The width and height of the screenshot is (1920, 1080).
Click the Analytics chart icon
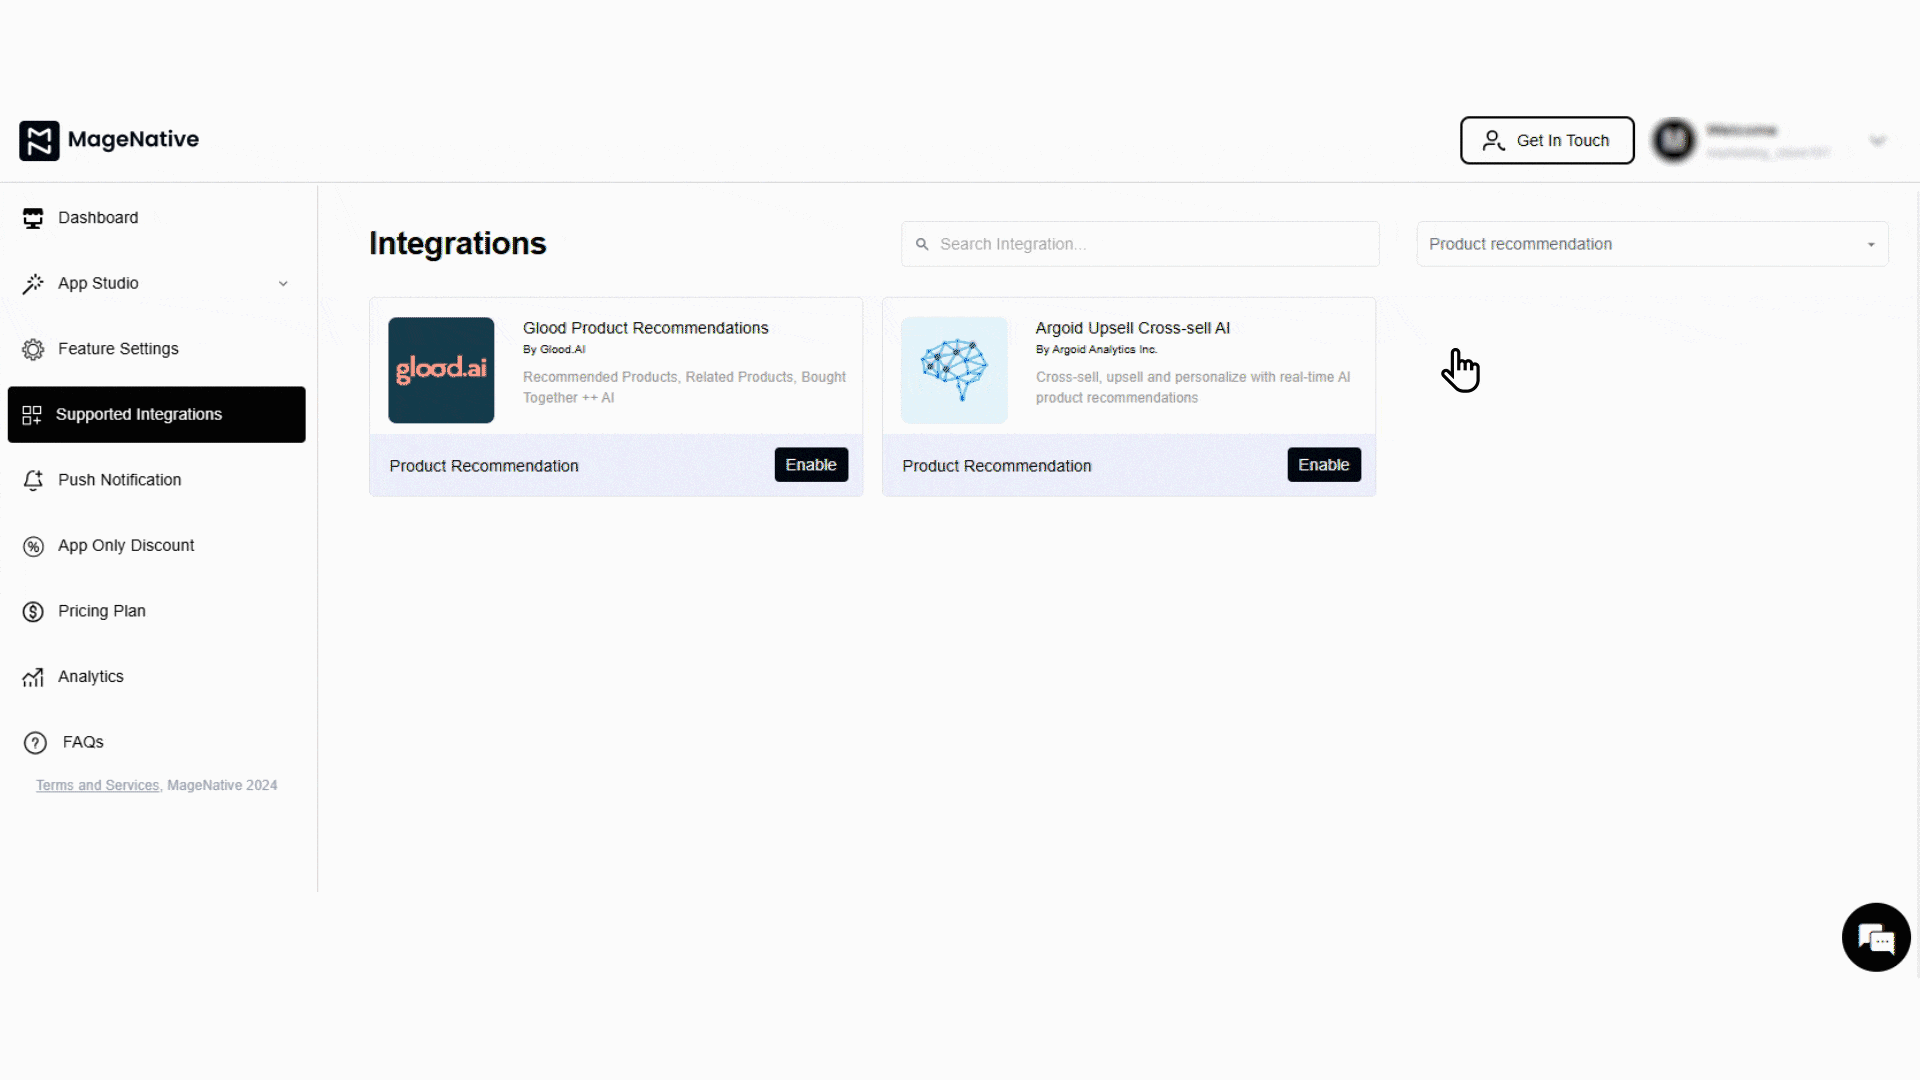click(34, 676)
